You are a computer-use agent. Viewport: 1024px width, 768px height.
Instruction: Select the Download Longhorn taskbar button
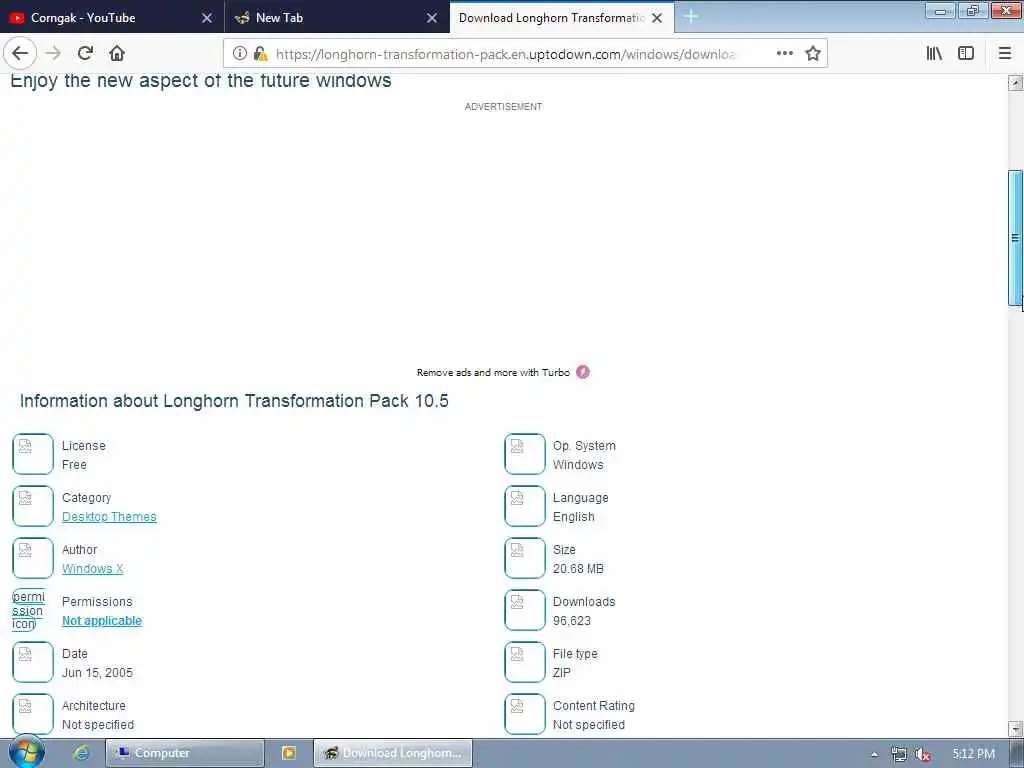point(392,753)
